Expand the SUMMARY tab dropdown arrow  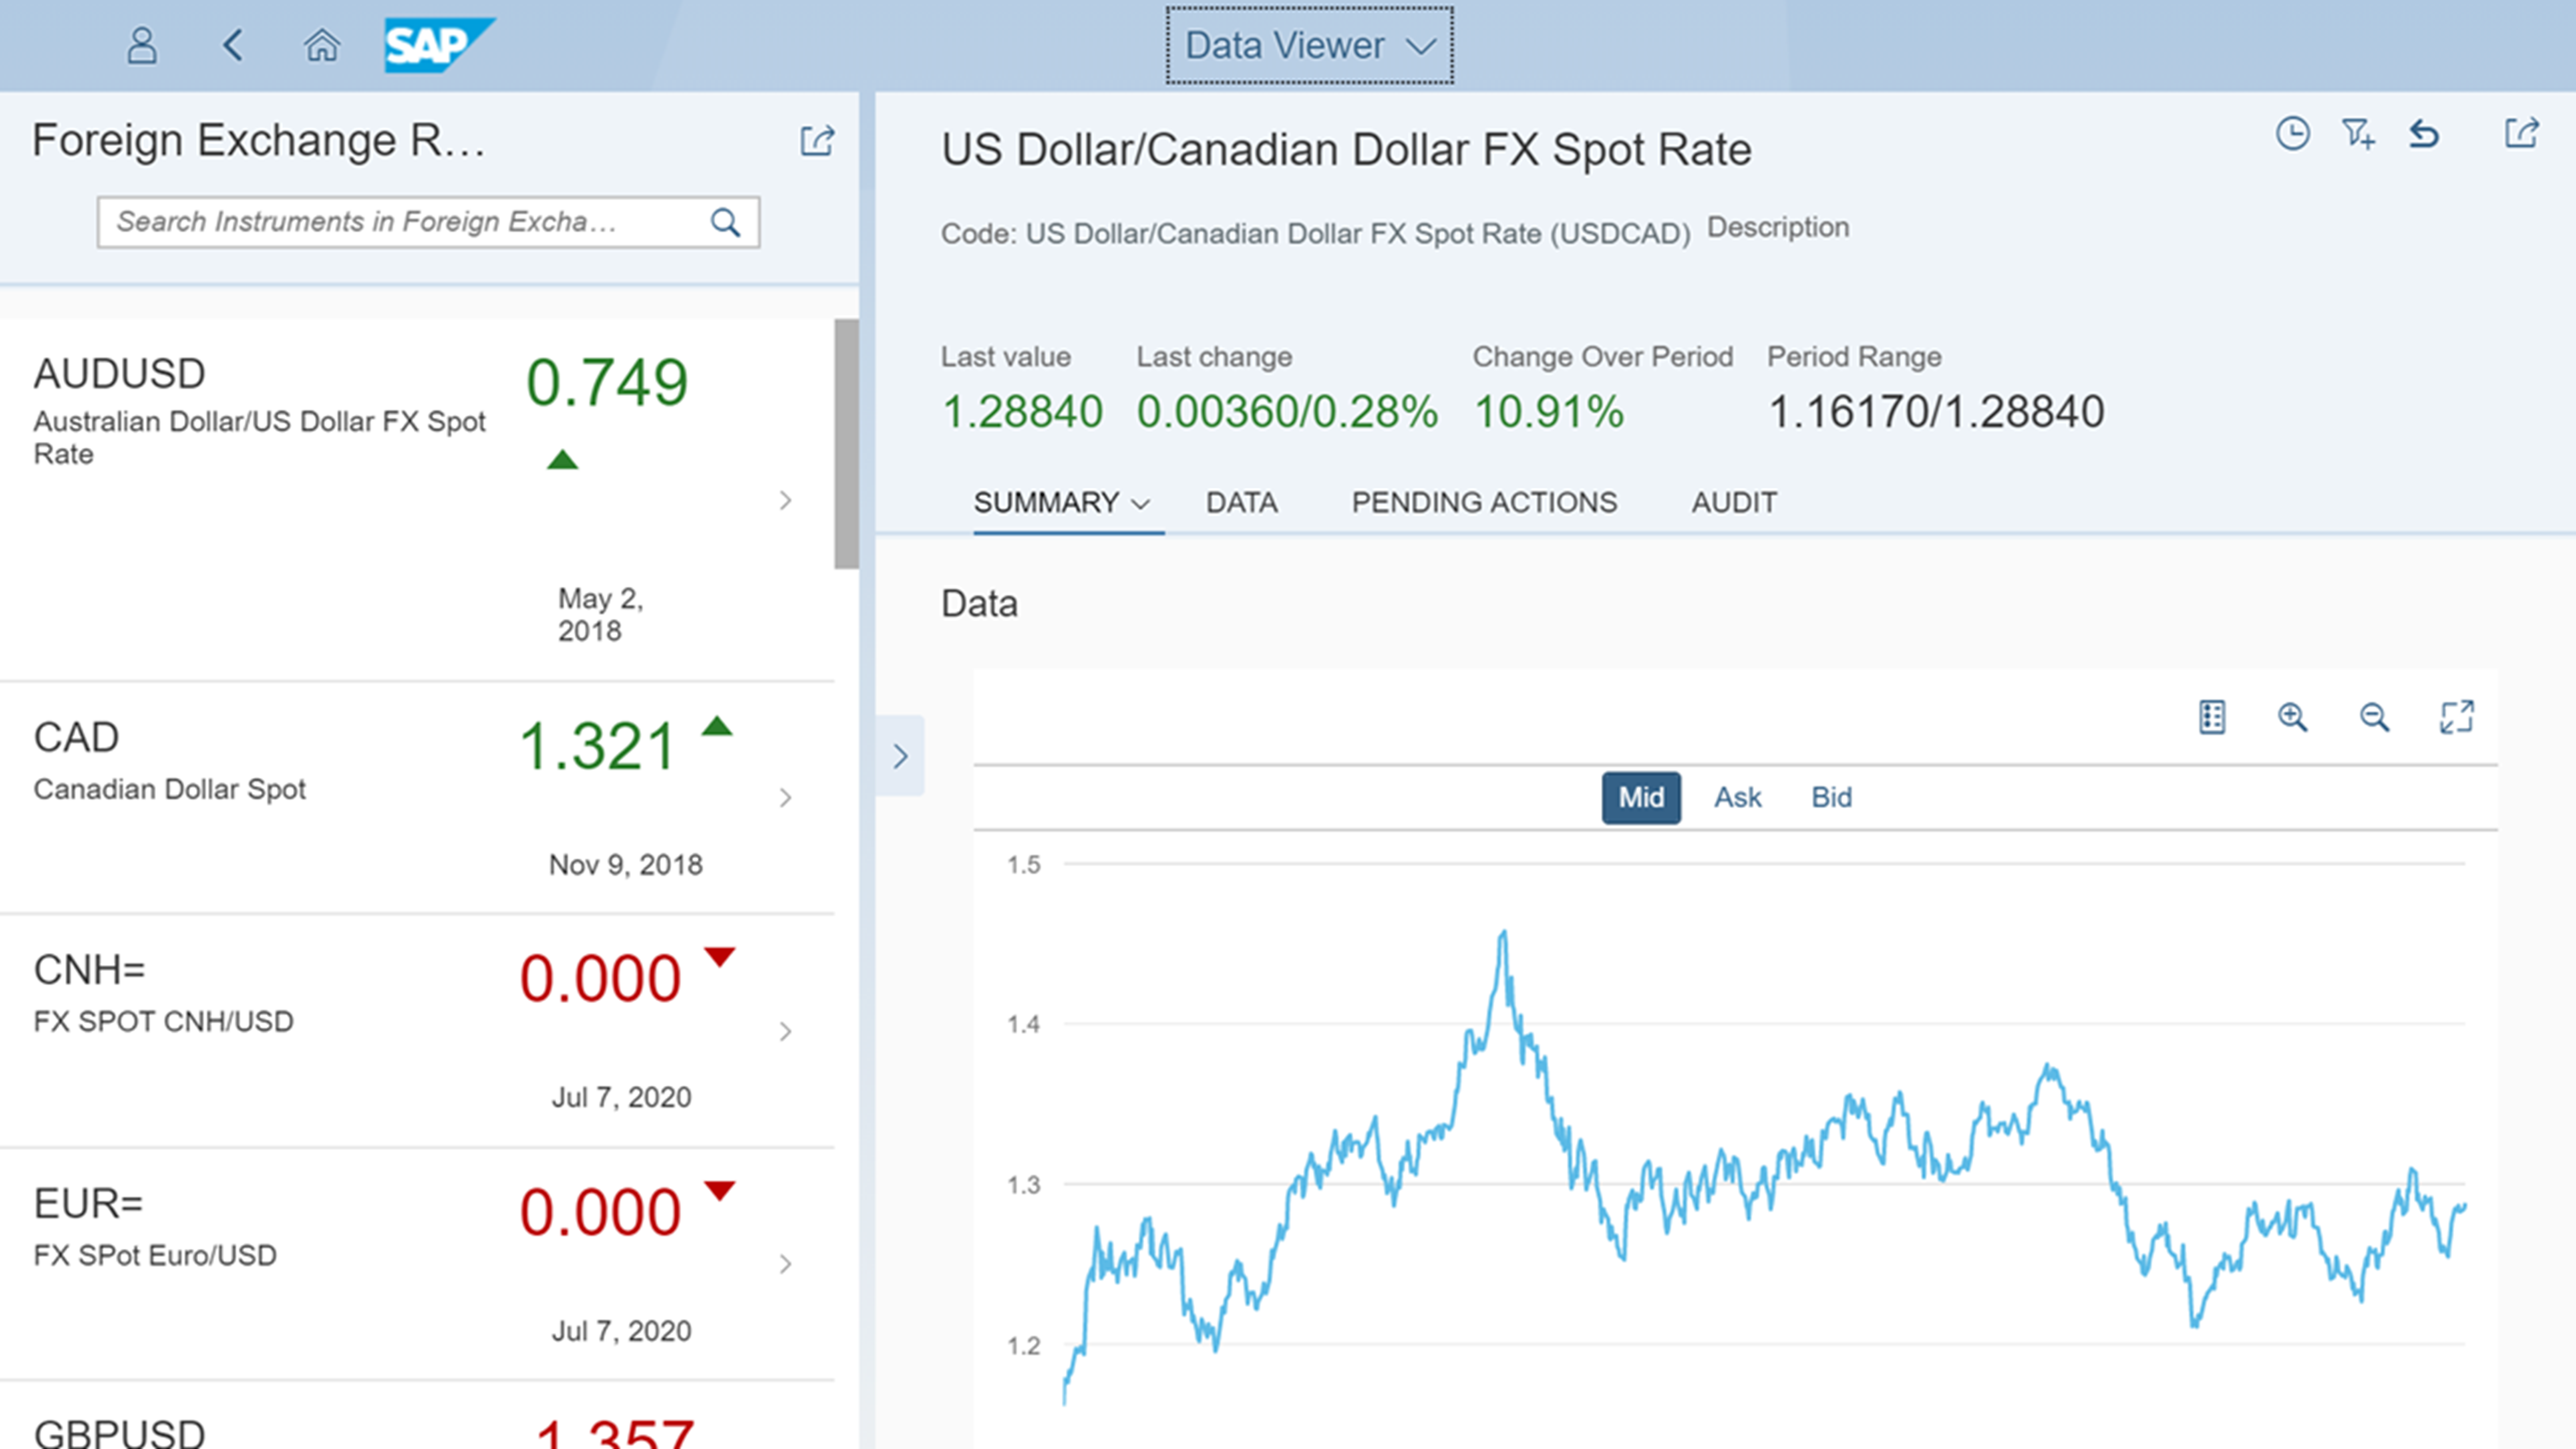click(1140, 503)
